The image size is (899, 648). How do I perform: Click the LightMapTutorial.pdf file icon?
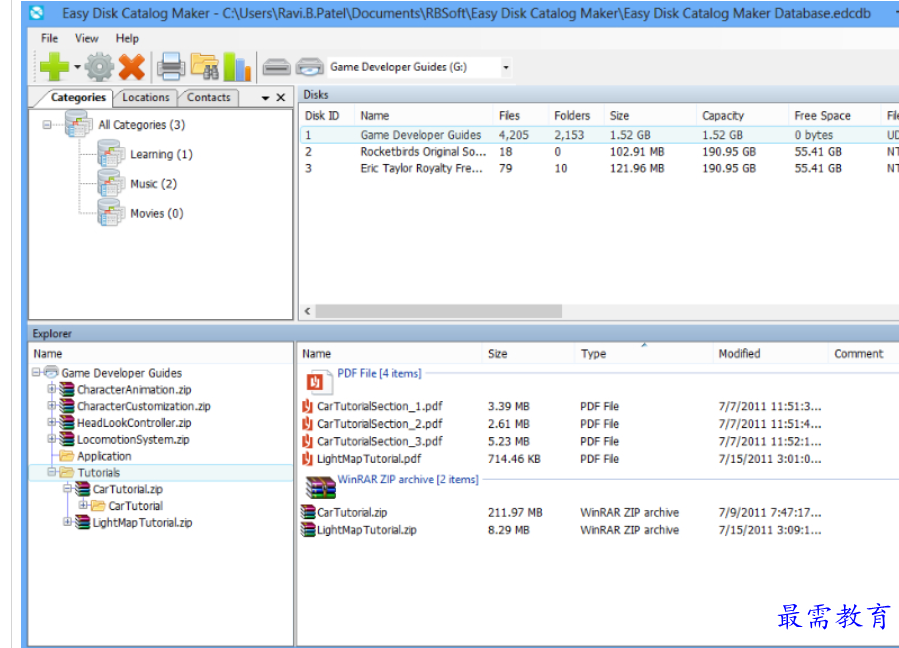pos(308,459)
